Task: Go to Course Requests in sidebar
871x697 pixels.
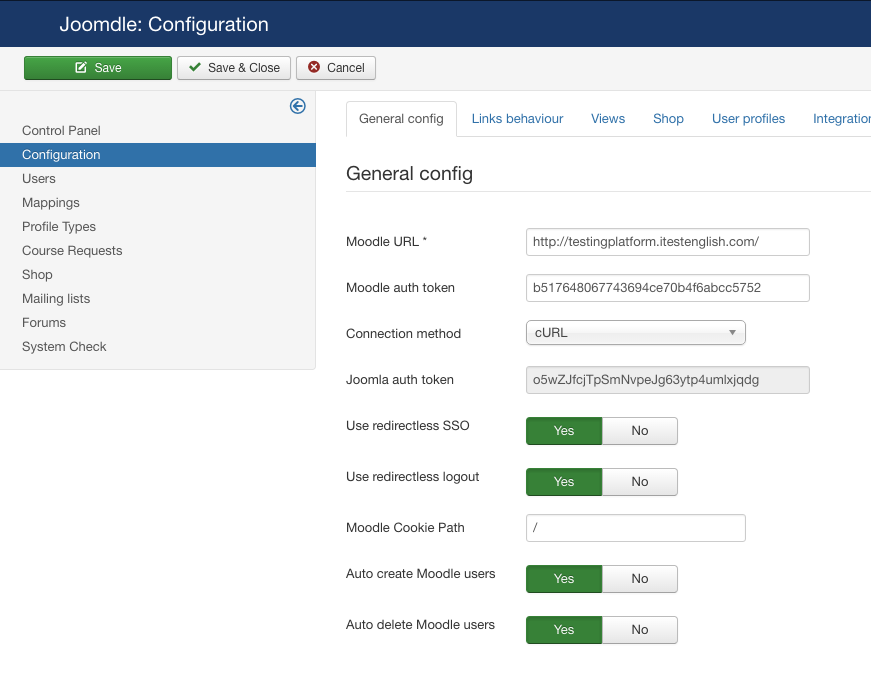Action: [x=72, y=251]
